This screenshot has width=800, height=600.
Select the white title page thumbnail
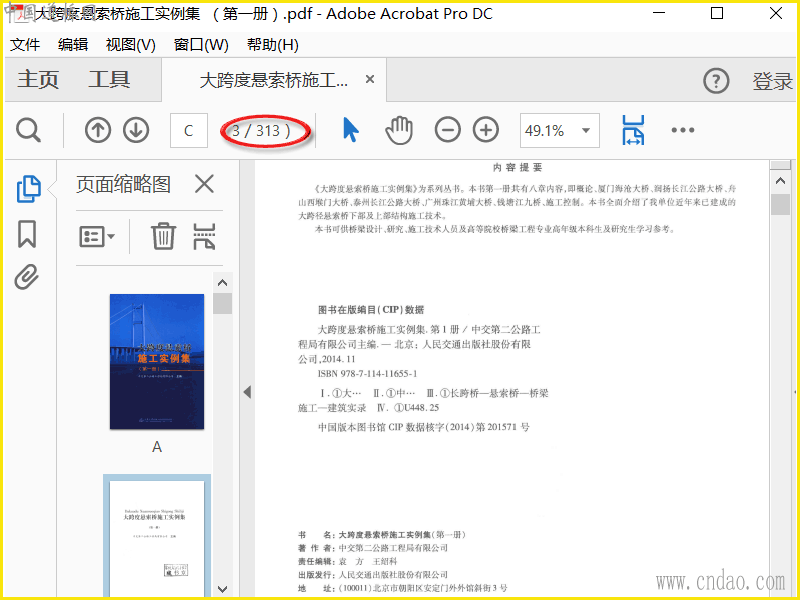coord(157,538)
